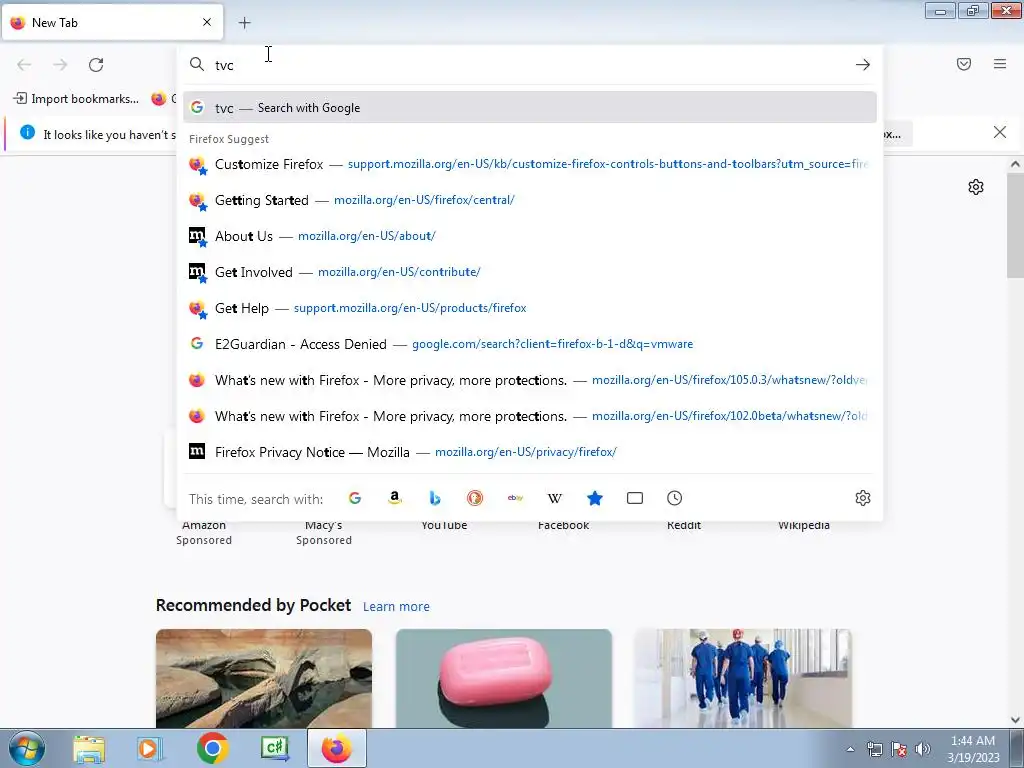1024x768 pixels.
Task: Open new tab personalize gear icon
Action: point(976,187)
